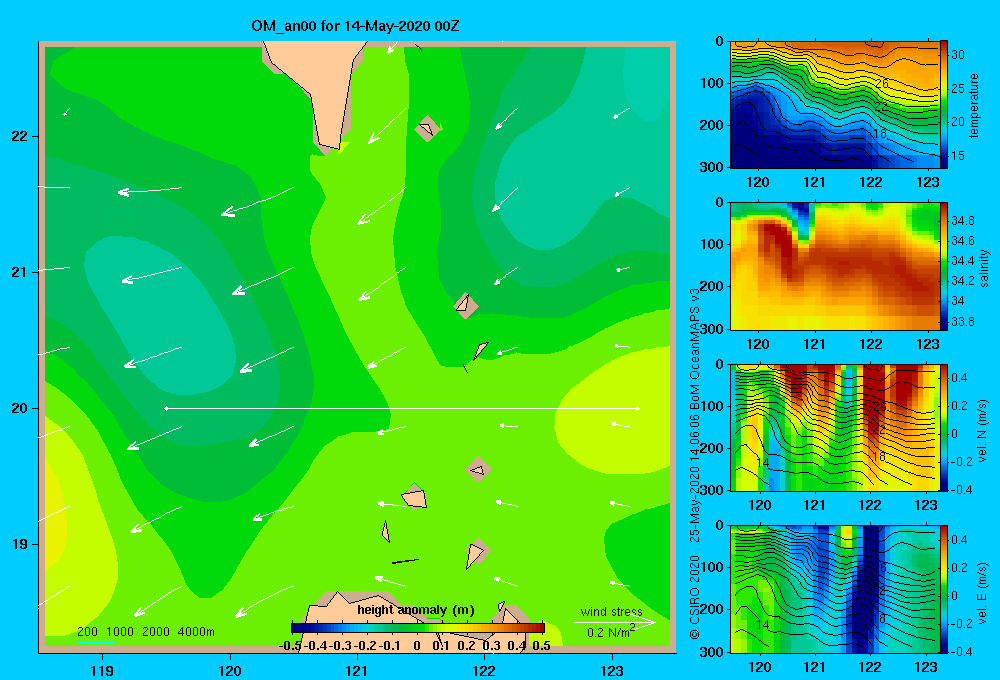The image size is (1000, 680).
Task: Click longitude label "119" on main map
Action: [102, 670]
